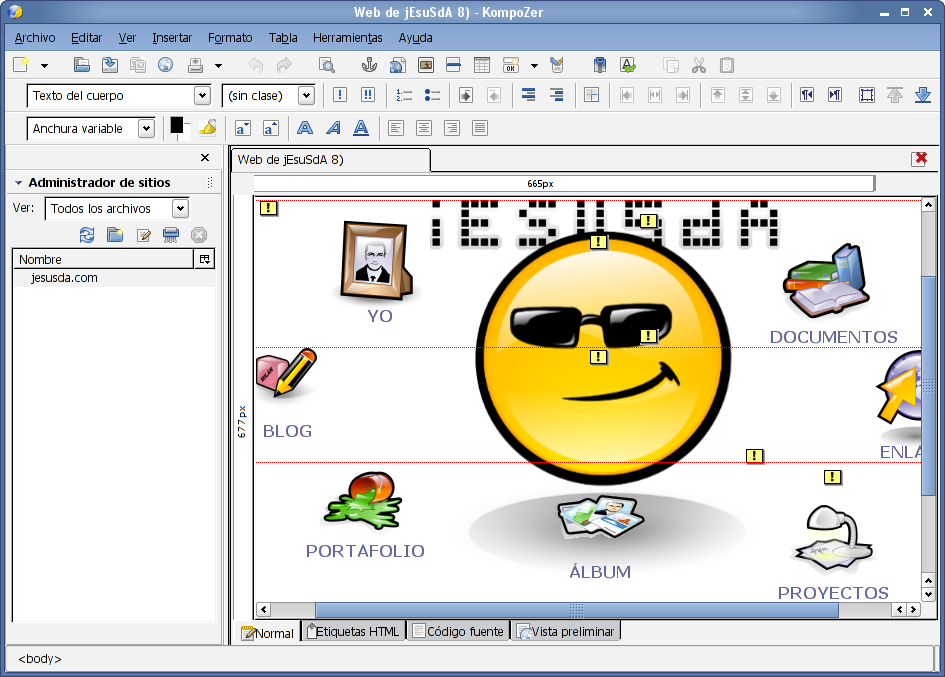Click the Browse globe icon
945x677 pixels.
click(165, 65)
